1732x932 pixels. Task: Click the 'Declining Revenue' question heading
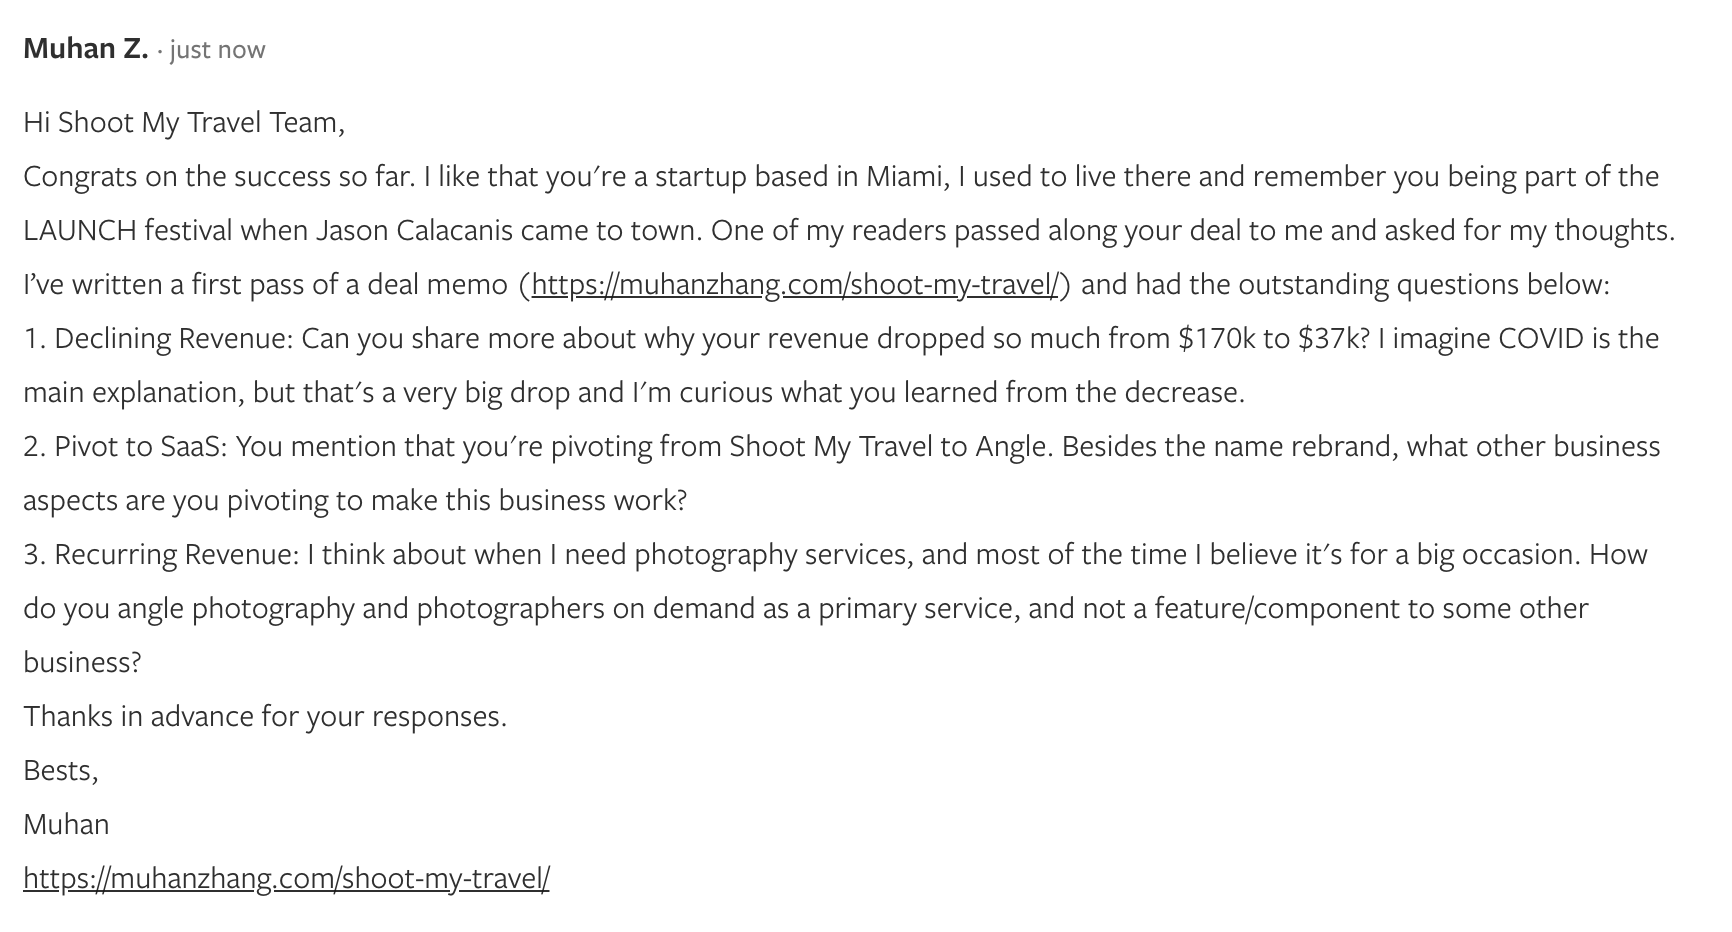[x=173, y=339]
